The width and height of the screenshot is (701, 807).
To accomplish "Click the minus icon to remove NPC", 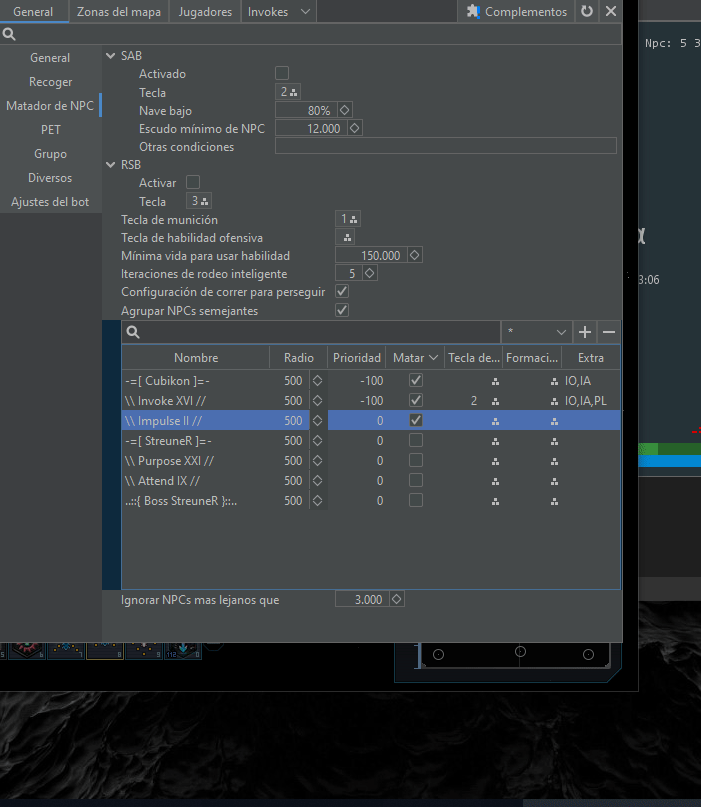I will 608,332.
